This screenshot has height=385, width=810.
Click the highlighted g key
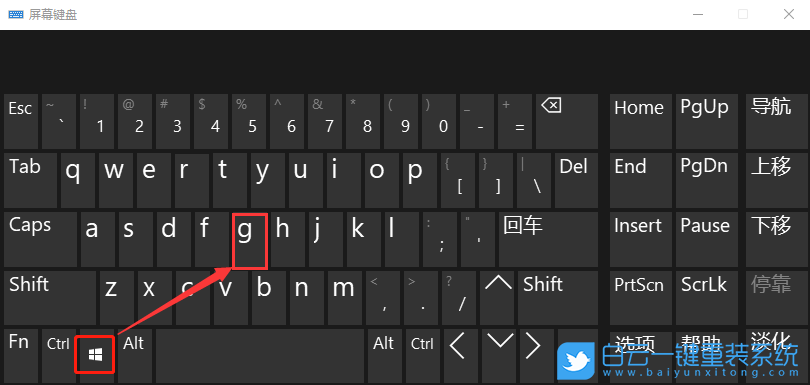(250, 241)
